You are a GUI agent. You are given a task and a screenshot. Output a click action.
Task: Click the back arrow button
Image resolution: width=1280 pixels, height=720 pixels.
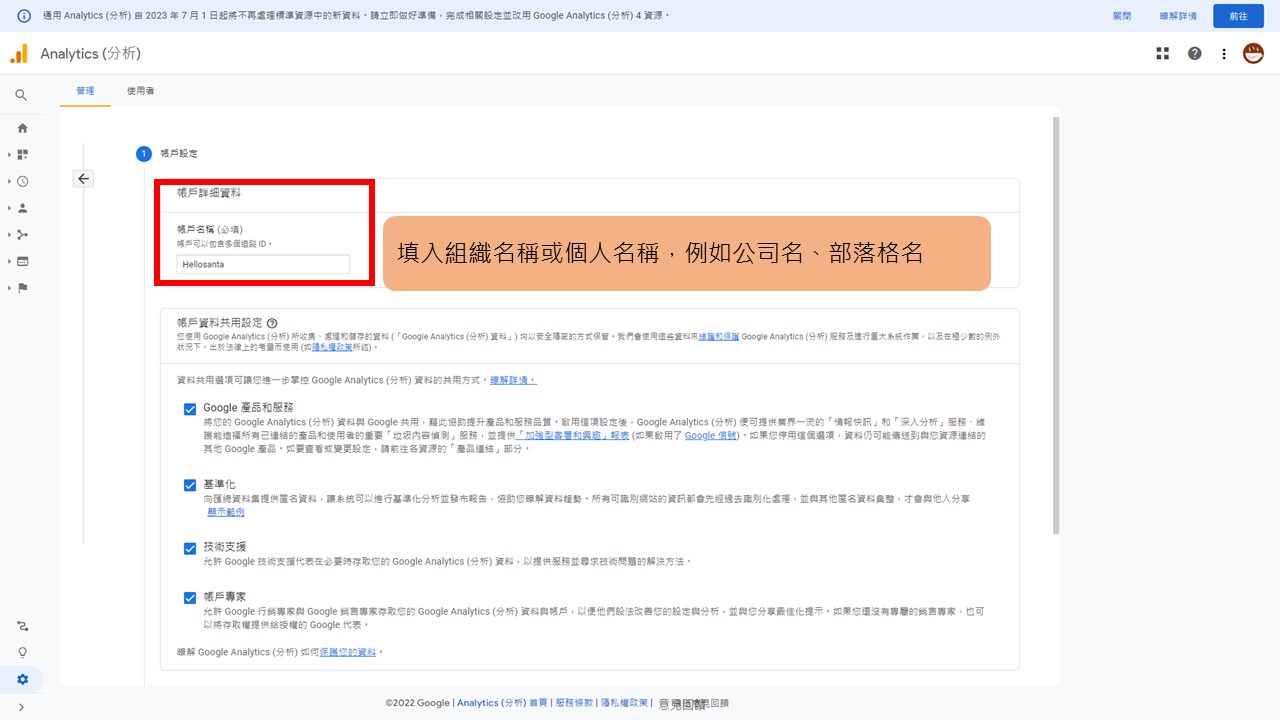84,179
